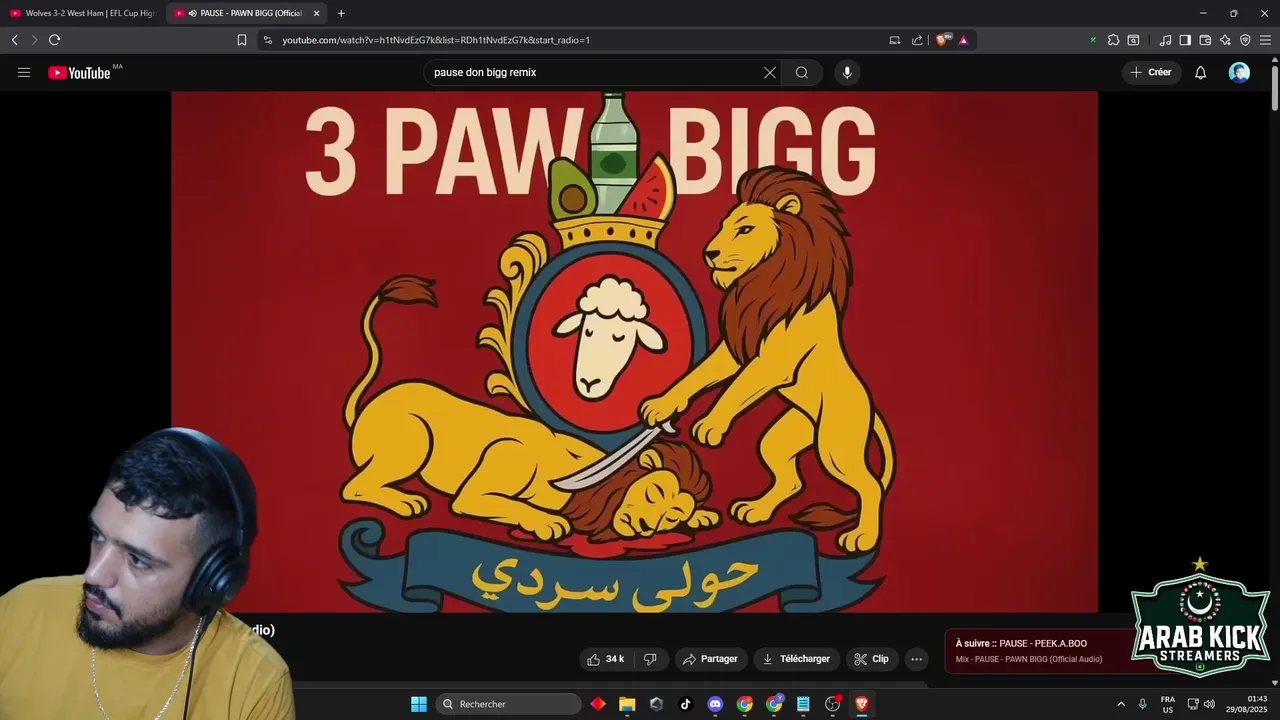
Task: Open Discord from the taskbar
Action: 715,704
